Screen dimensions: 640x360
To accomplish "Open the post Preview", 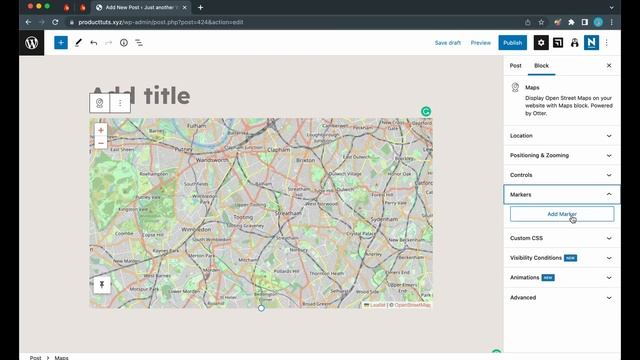I will tap(480, 42).
